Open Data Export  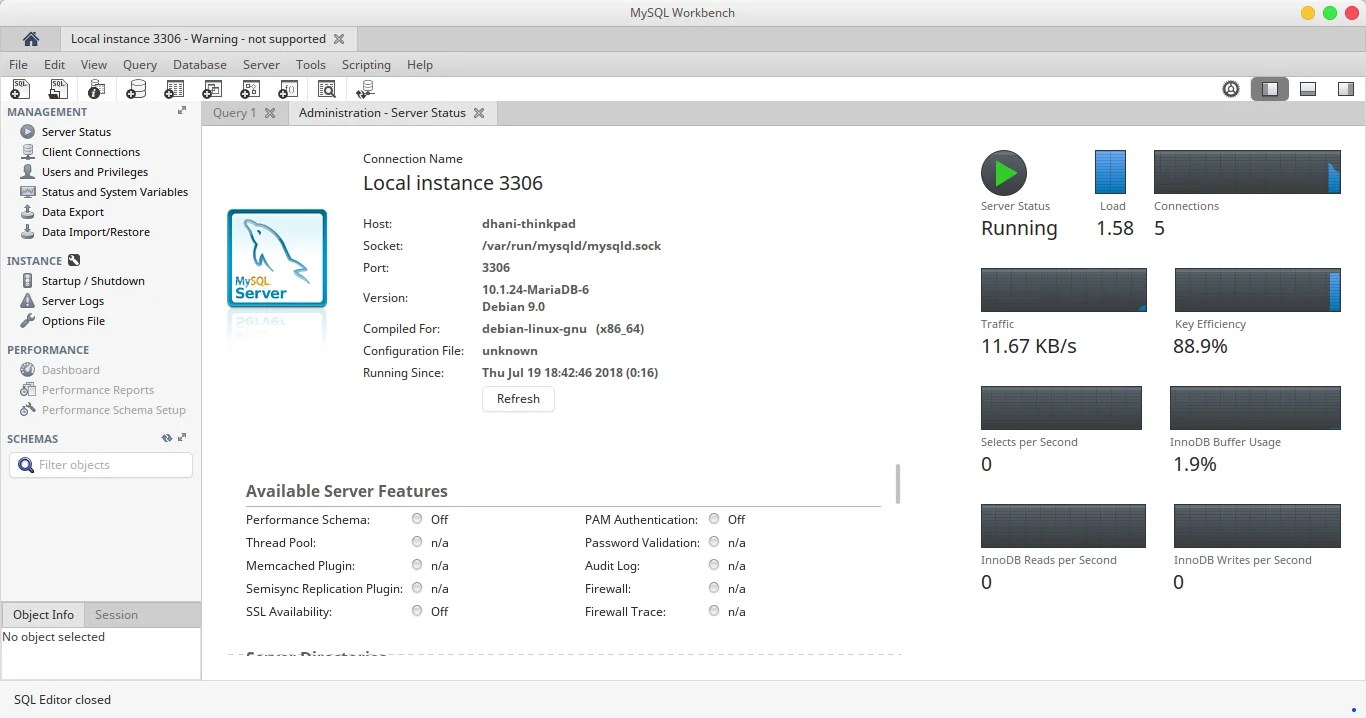(73, 212)
